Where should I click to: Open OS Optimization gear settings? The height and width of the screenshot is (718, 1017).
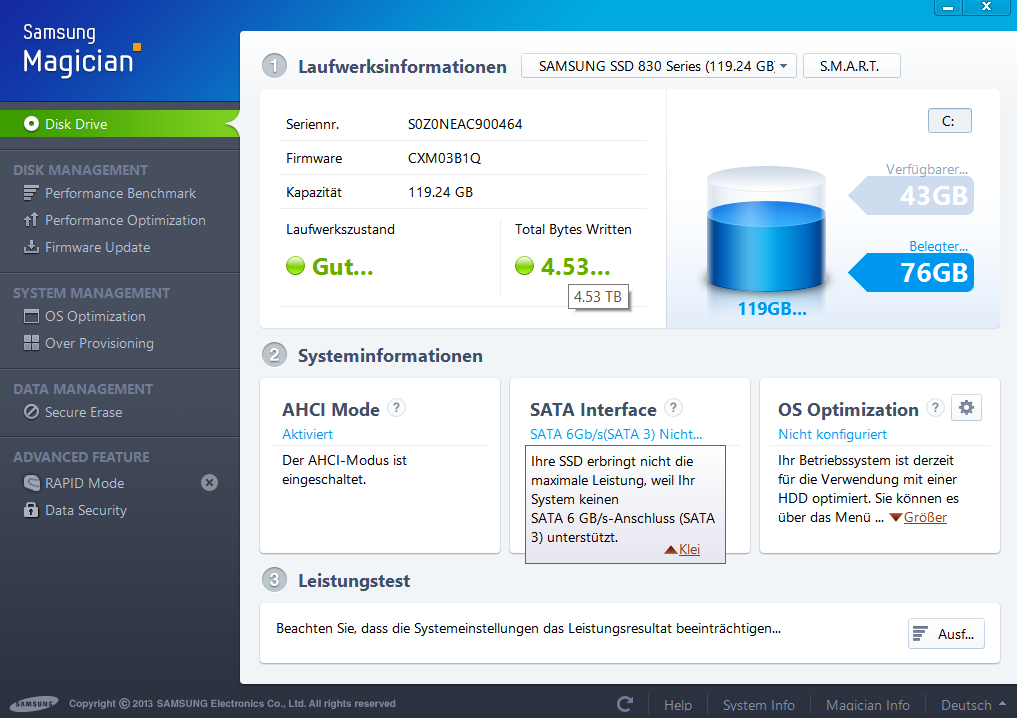966,408
